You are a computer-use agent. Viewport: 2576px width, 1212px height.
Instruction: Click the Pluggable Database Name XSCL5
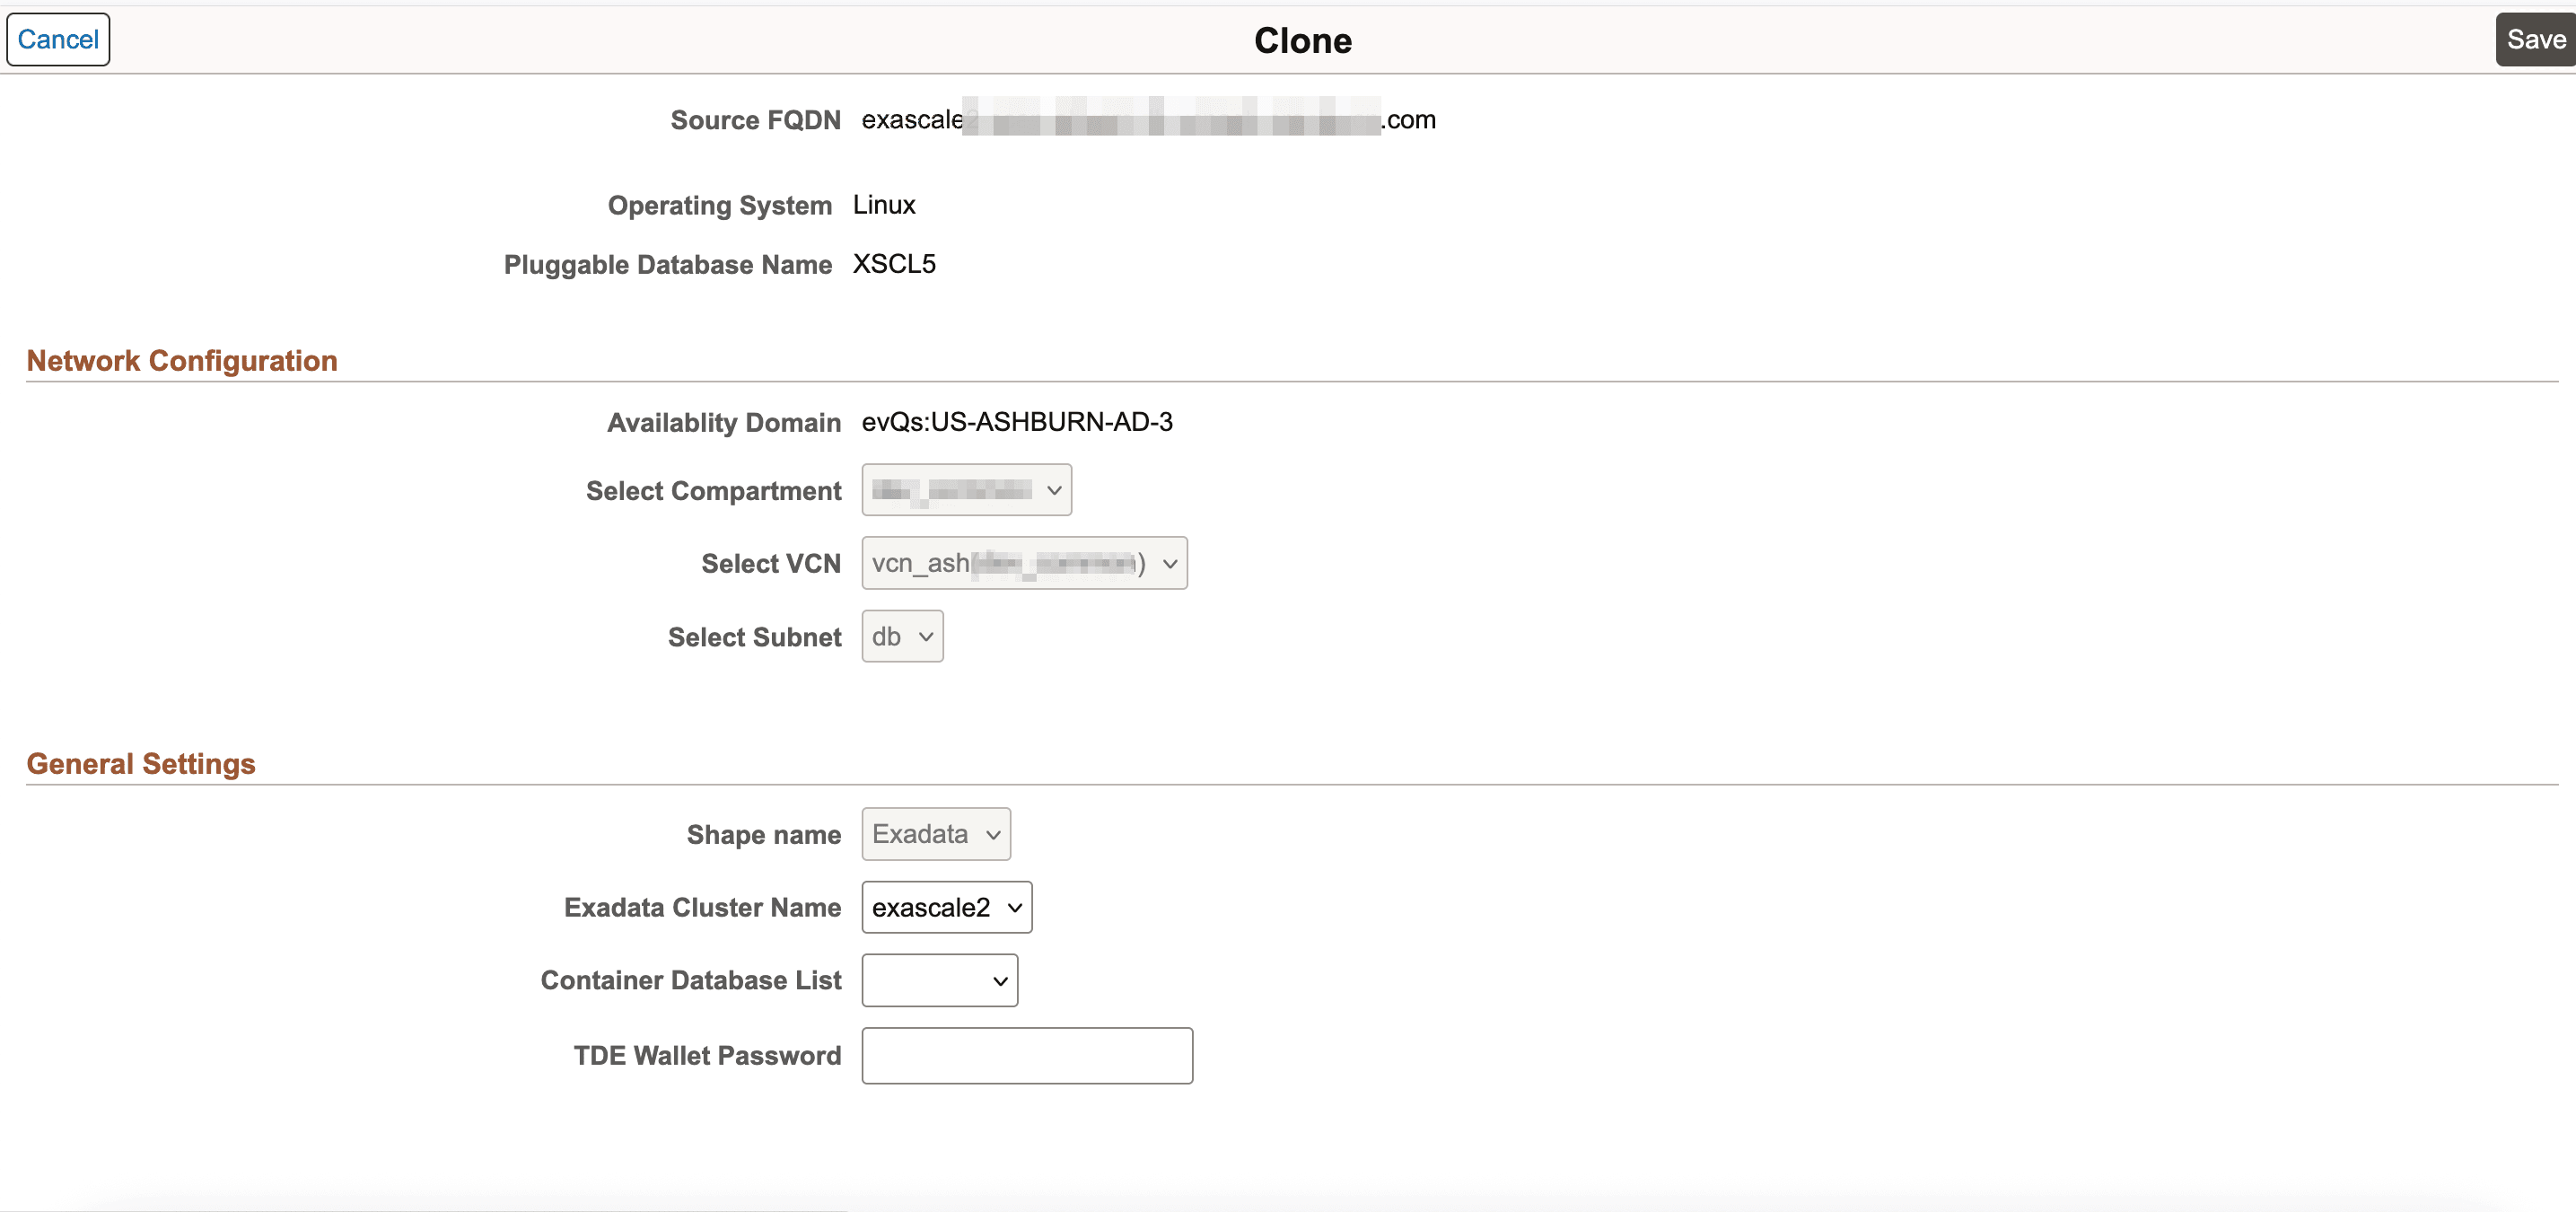(893, 264)
